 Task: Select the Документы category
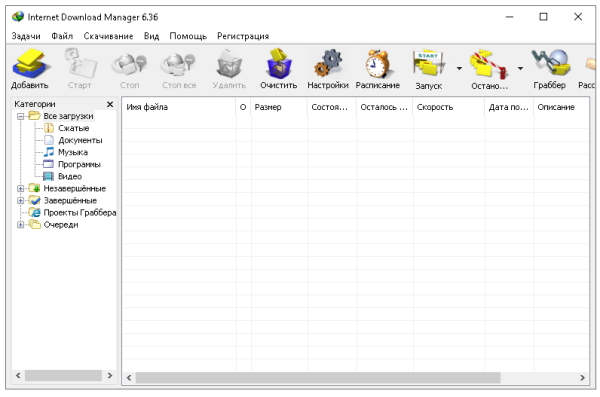(x=80, y=140)
